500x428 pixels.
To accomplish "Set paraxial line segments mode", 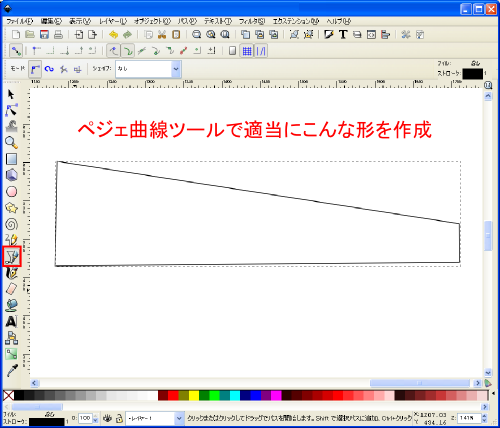I will click(x=77, y=69).
